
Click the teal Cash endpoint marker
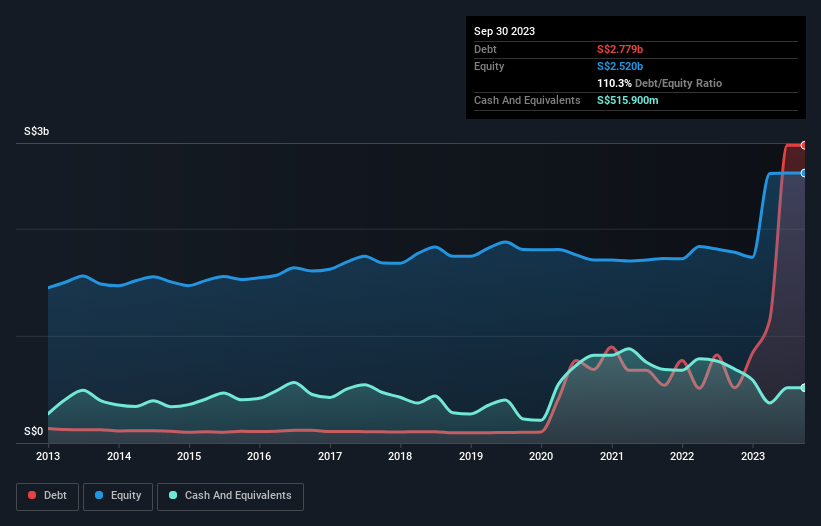click(804, 387)
